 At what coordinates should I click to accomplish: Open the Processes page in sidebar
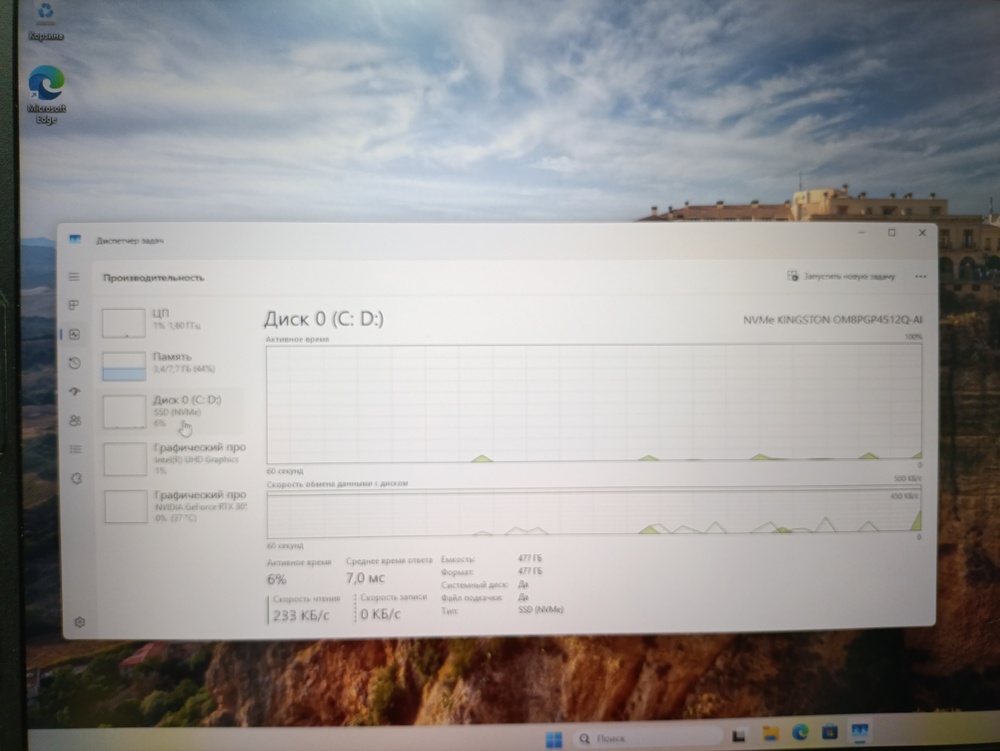click(x=74, y=305)
